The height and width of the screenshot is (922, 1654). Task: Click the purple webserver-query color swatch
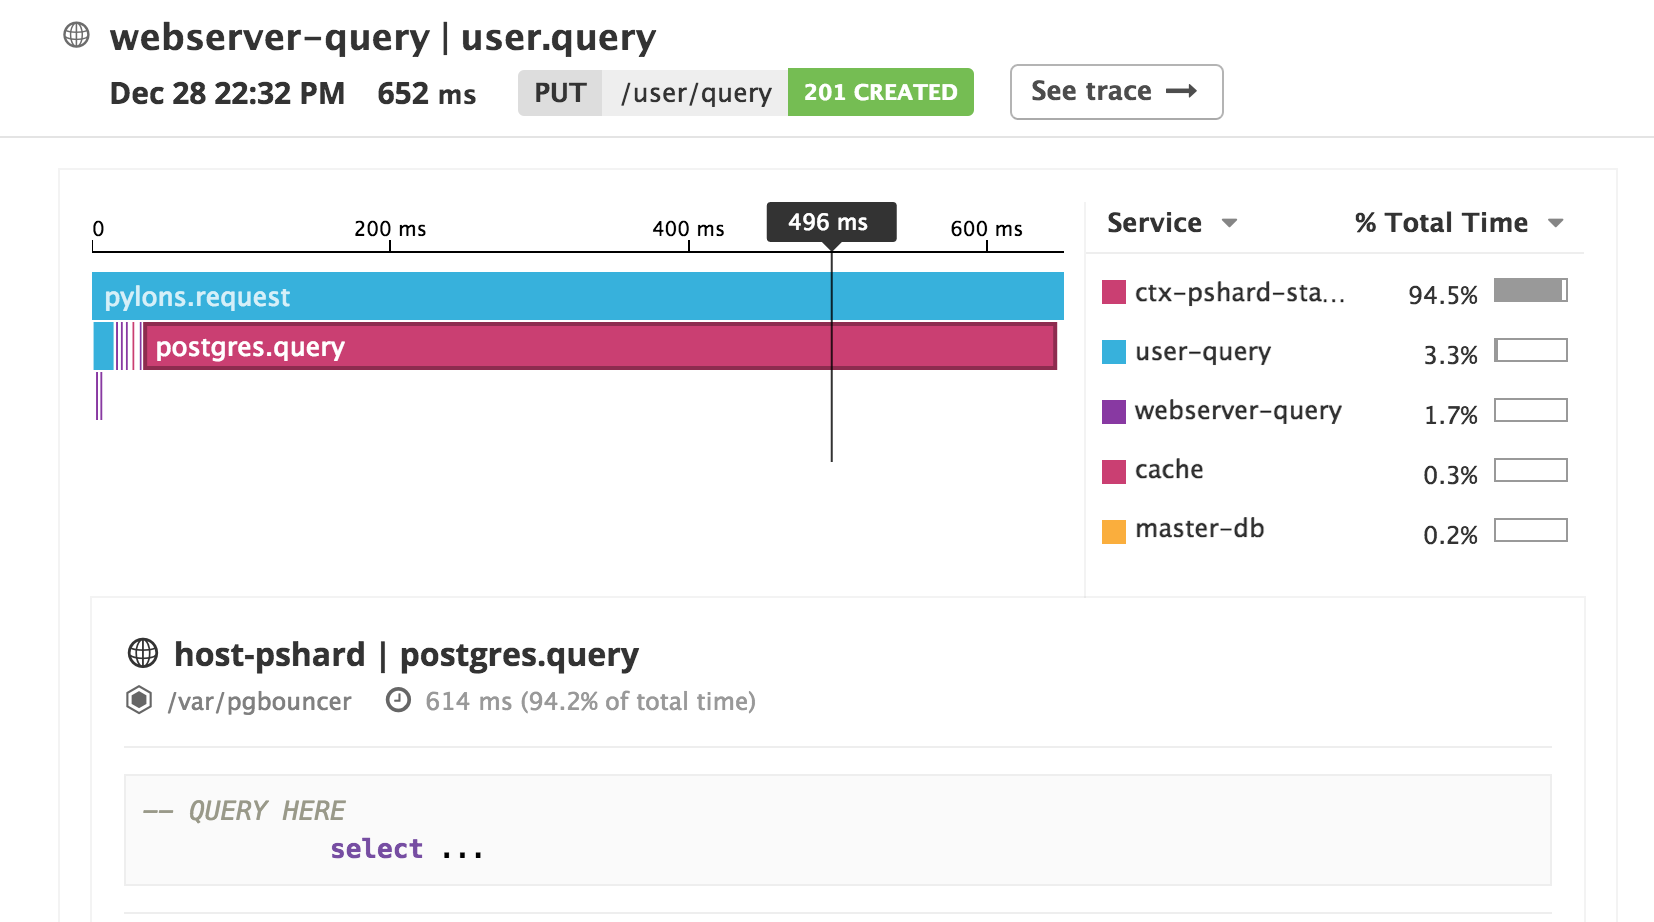1113,411
